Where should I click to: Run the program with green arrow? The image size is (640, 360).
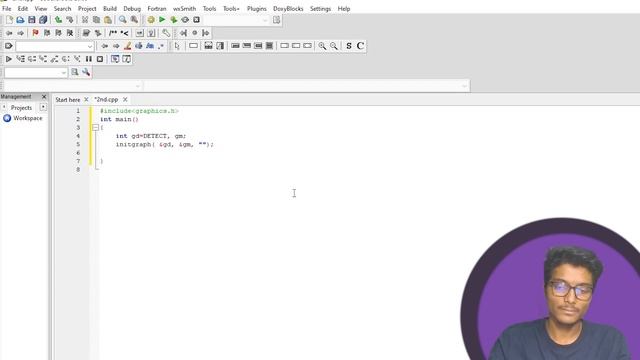[162, 20]
